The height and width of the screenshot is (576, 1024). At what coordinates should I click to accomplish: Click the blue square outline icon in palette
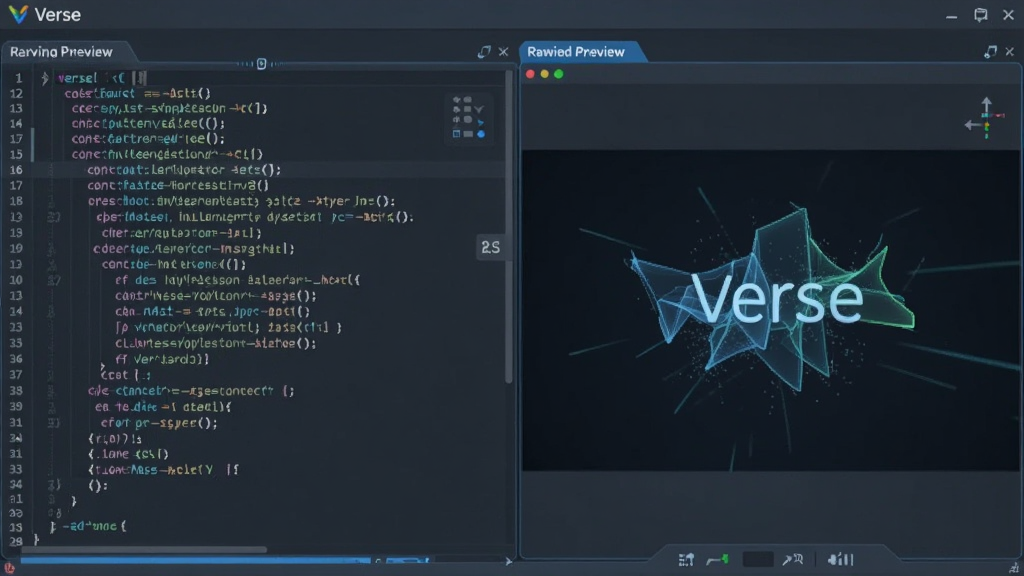(456, 134)
